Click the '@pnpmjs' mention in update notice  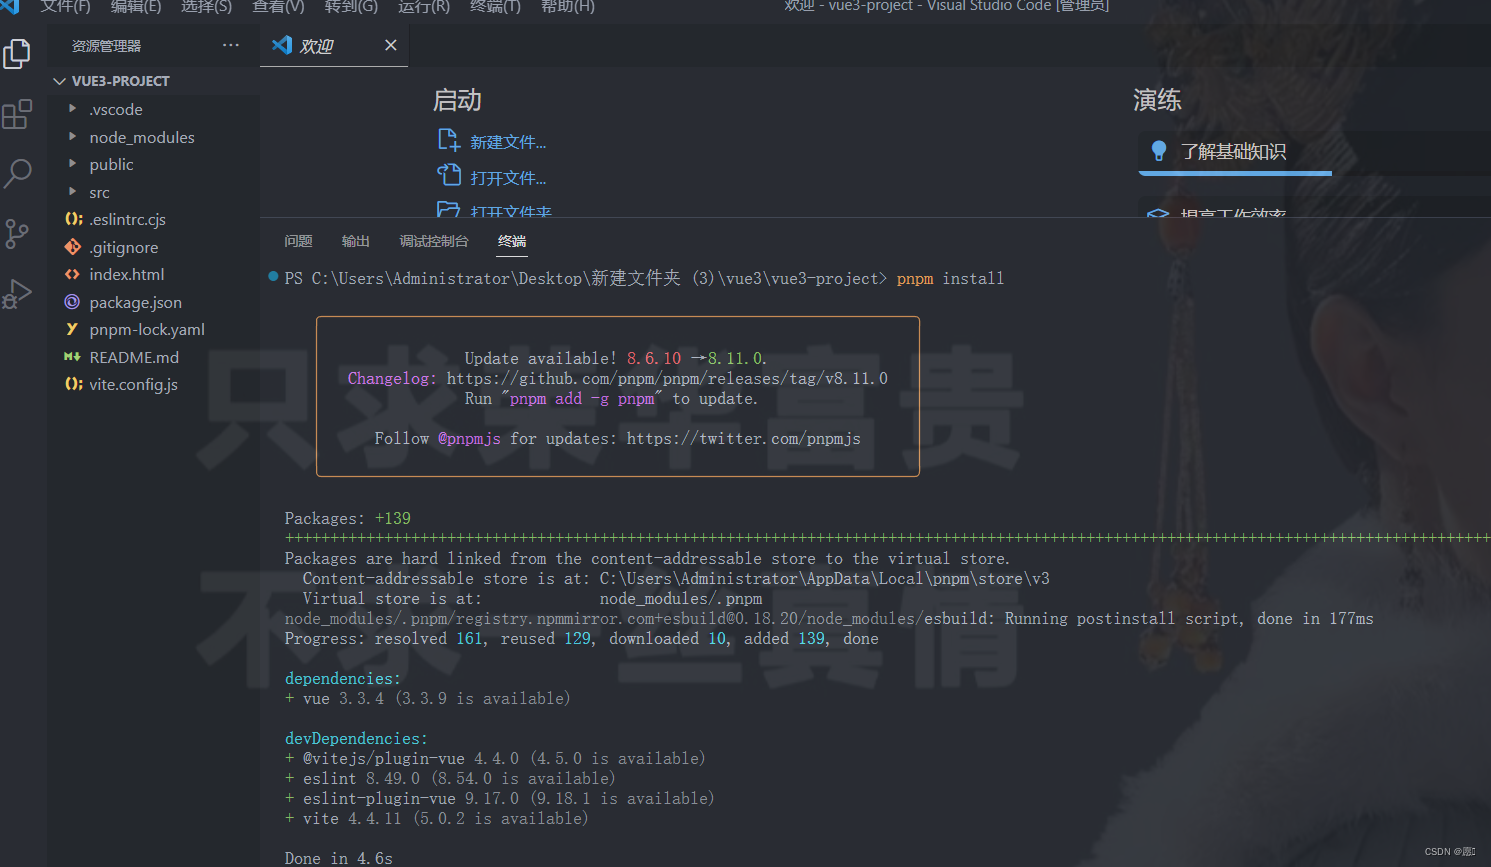coord(469,438)
